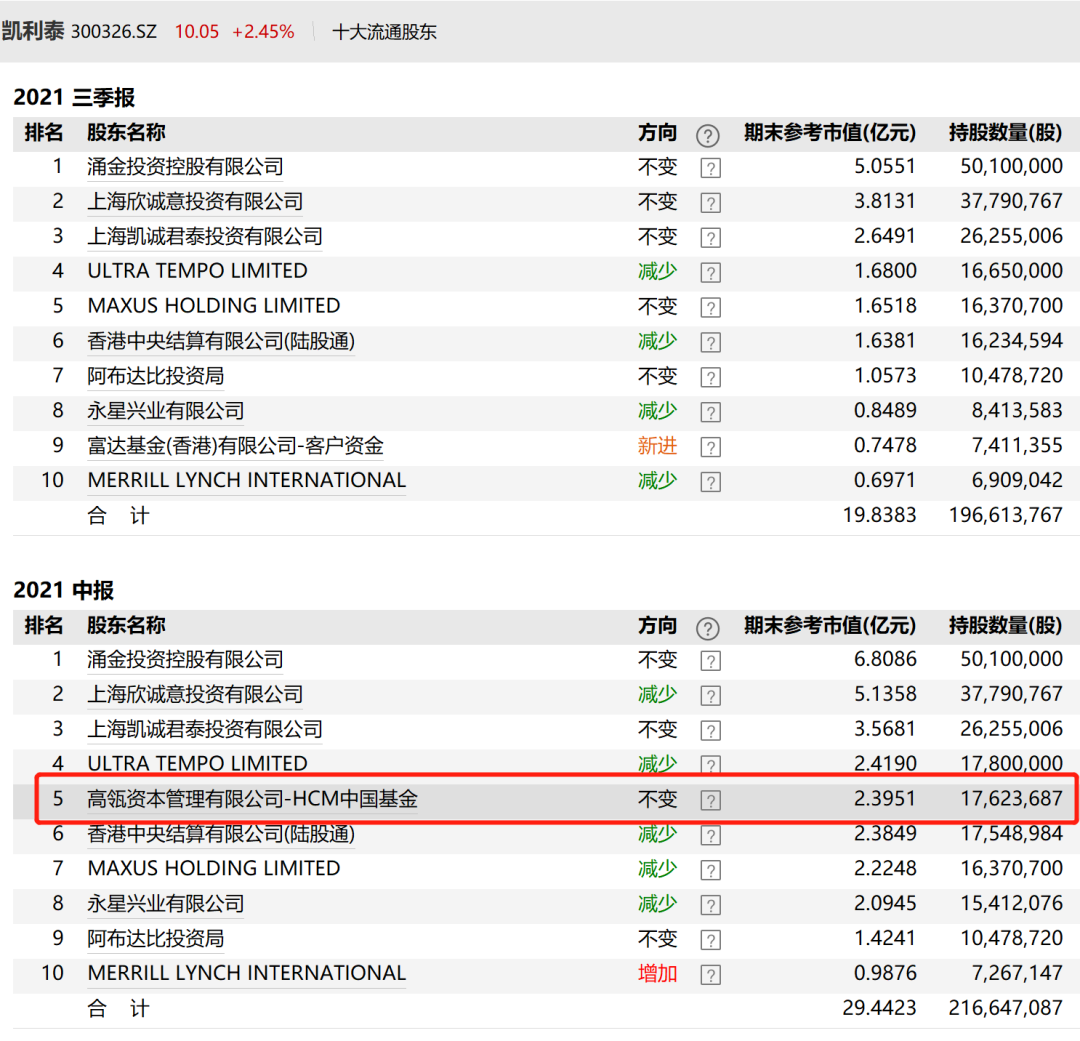Open 涌金投资控股有限公司 link in 三季报
The width and height of the screenshot is (1080, 1041).
point(185,167)
